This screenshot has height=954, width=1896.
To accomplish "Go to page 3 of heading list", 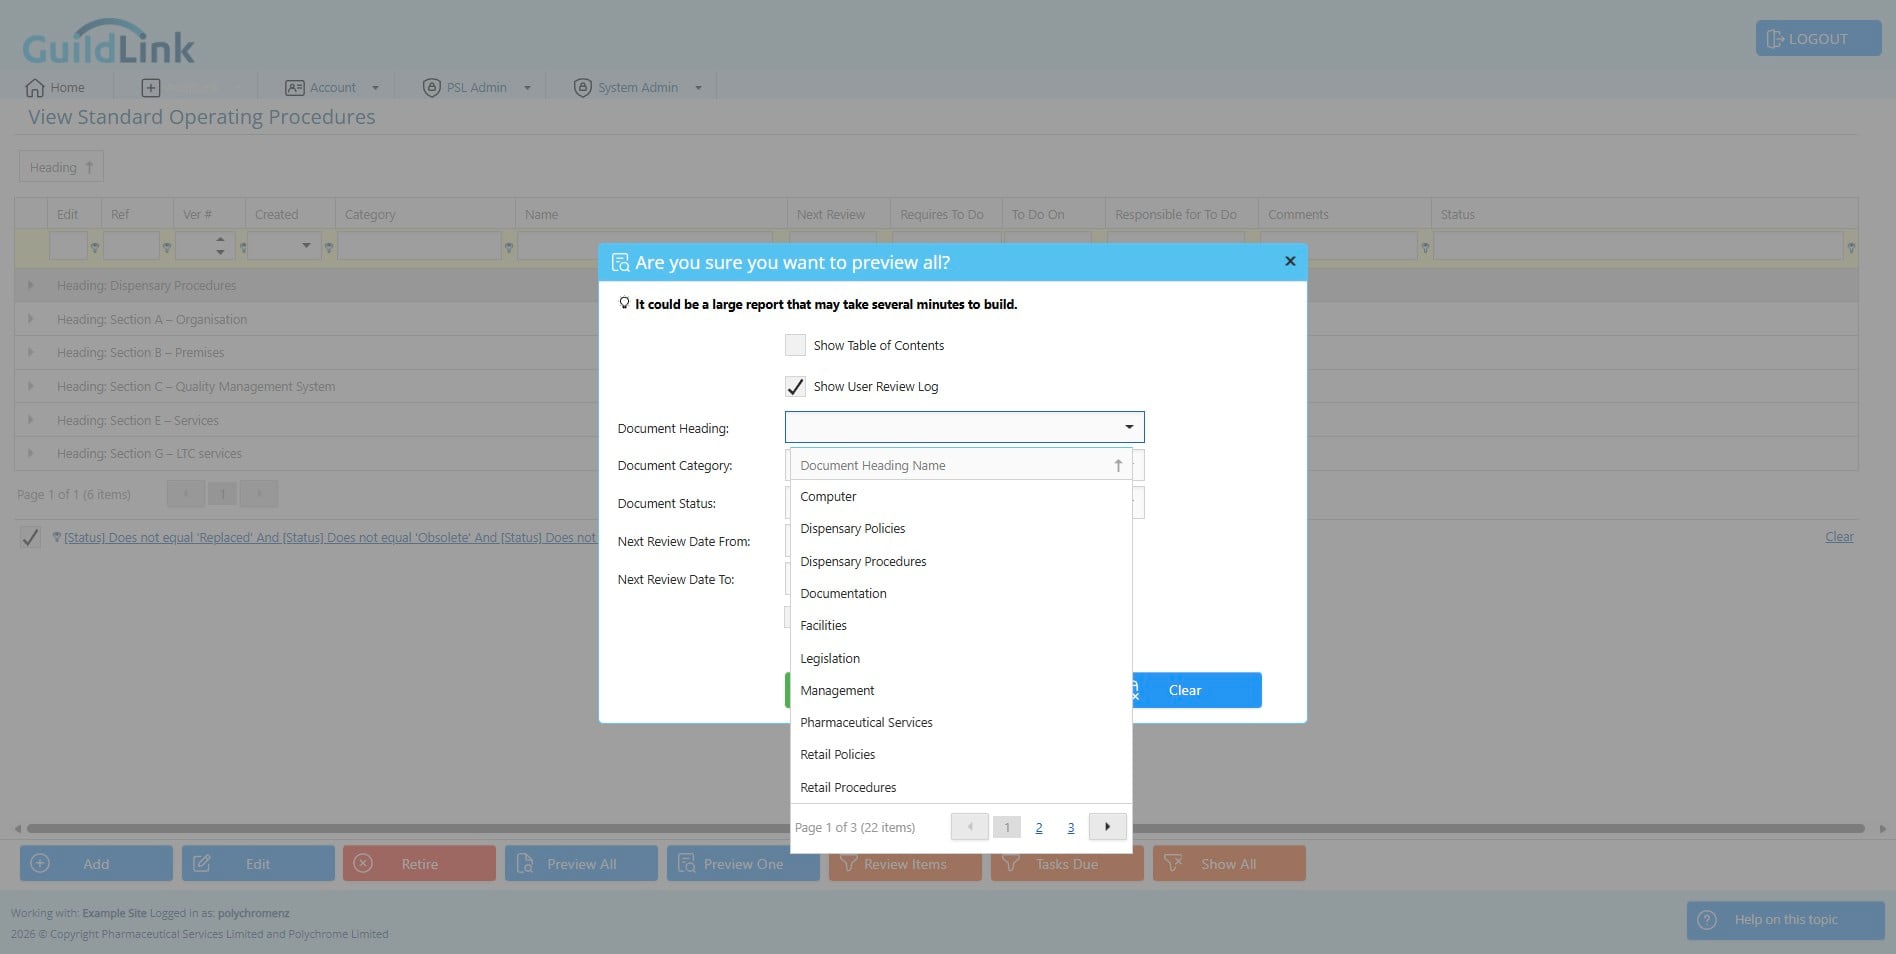I will pos(1070,827).
